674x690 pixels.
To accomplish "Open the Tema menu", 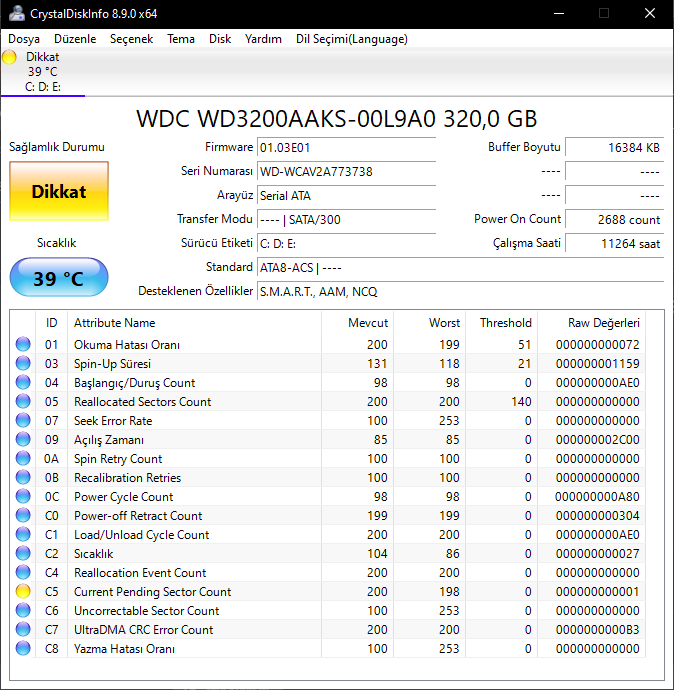I will tap(181, 39).
